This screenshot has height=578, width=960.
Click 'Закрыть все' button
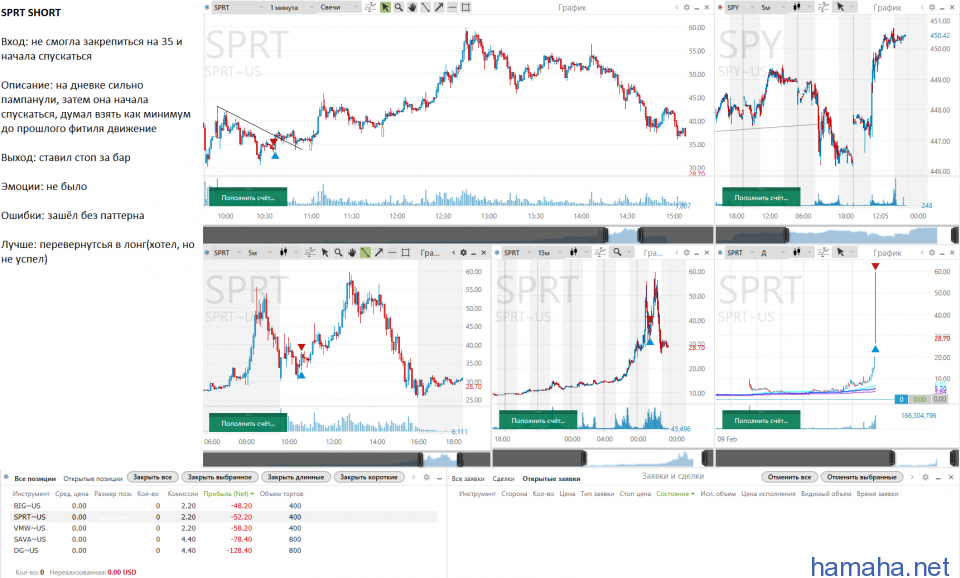click(152, 477)
